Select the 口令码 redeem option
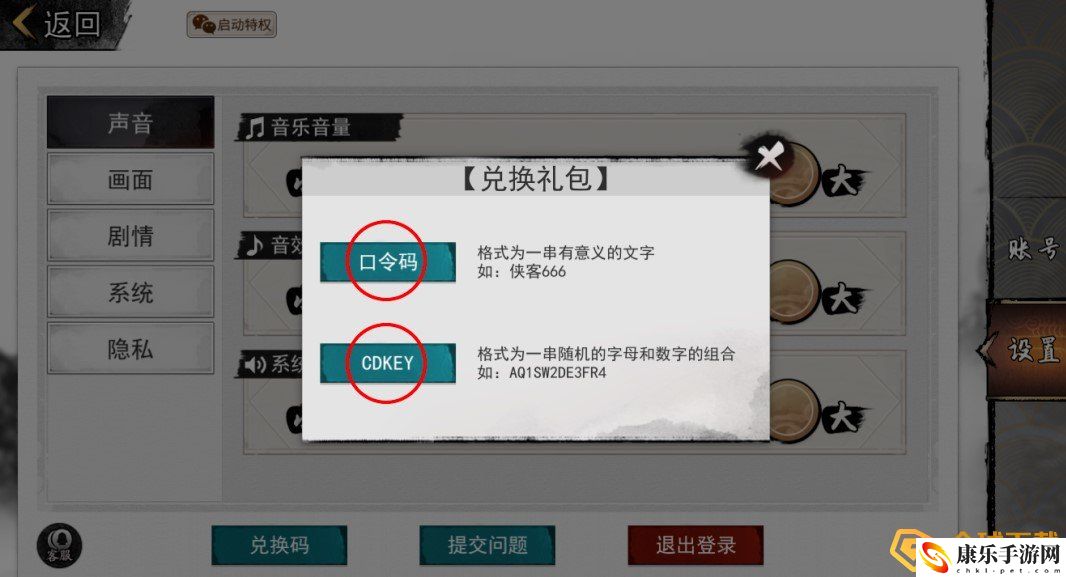The height and width of the screenshot is (577, 1066). [388, 262]
